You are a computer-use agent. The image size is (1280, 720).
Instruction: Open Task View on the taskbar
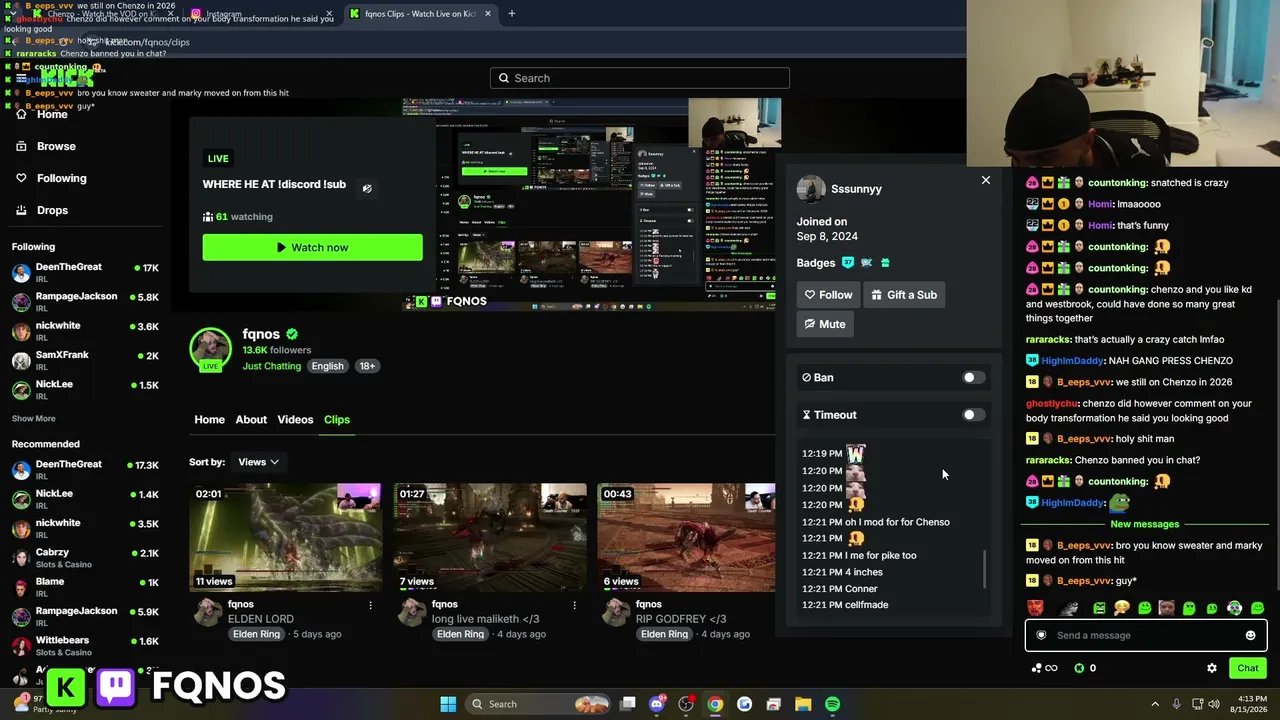[x=627, y=704]
